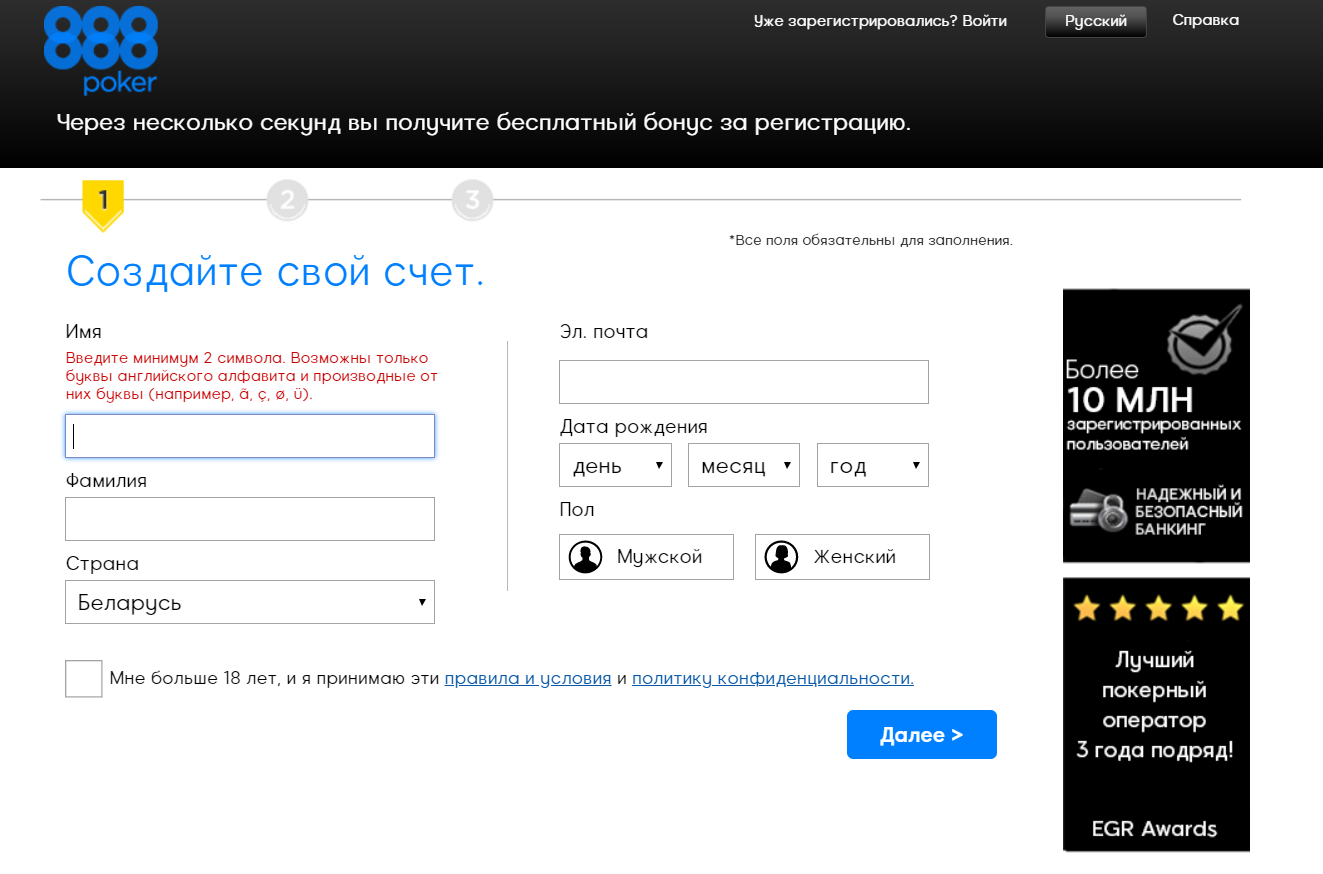Choose the Мужской gender option
The width and height of the screenshot is (1323, 874).
(x=646, y=557)
